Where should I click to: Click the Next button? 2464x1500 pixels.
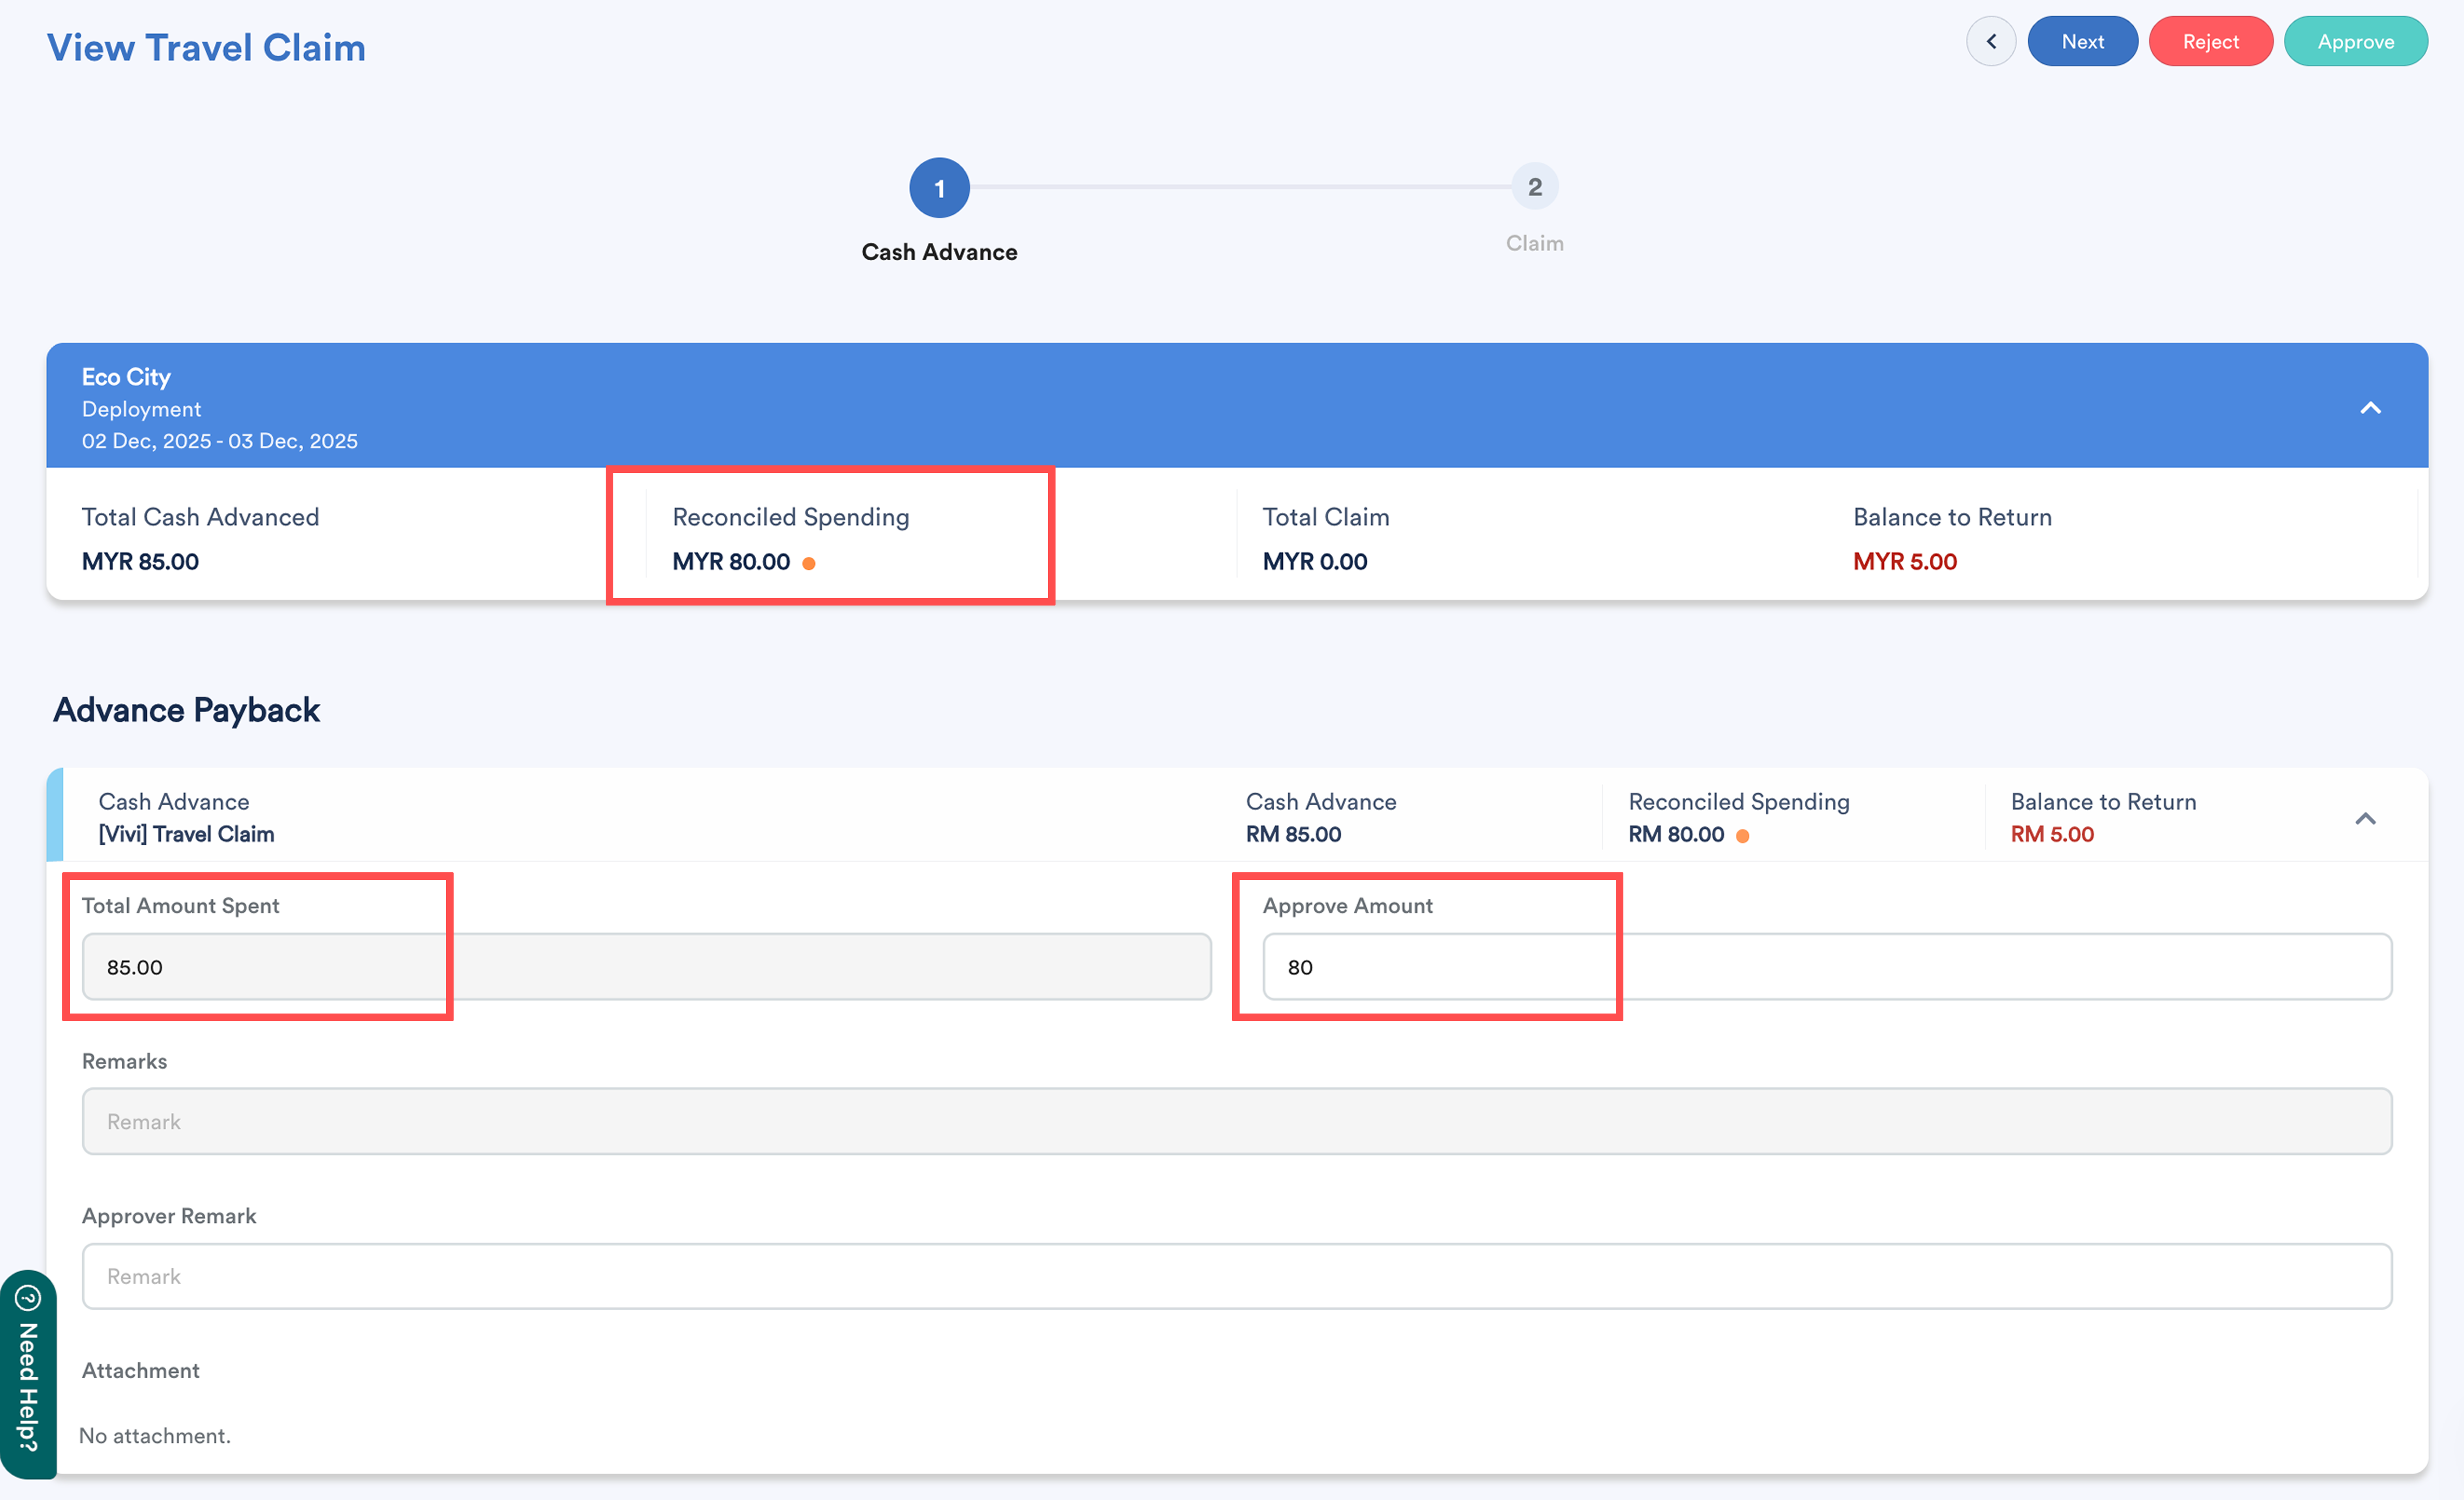tap(2082, 41)
